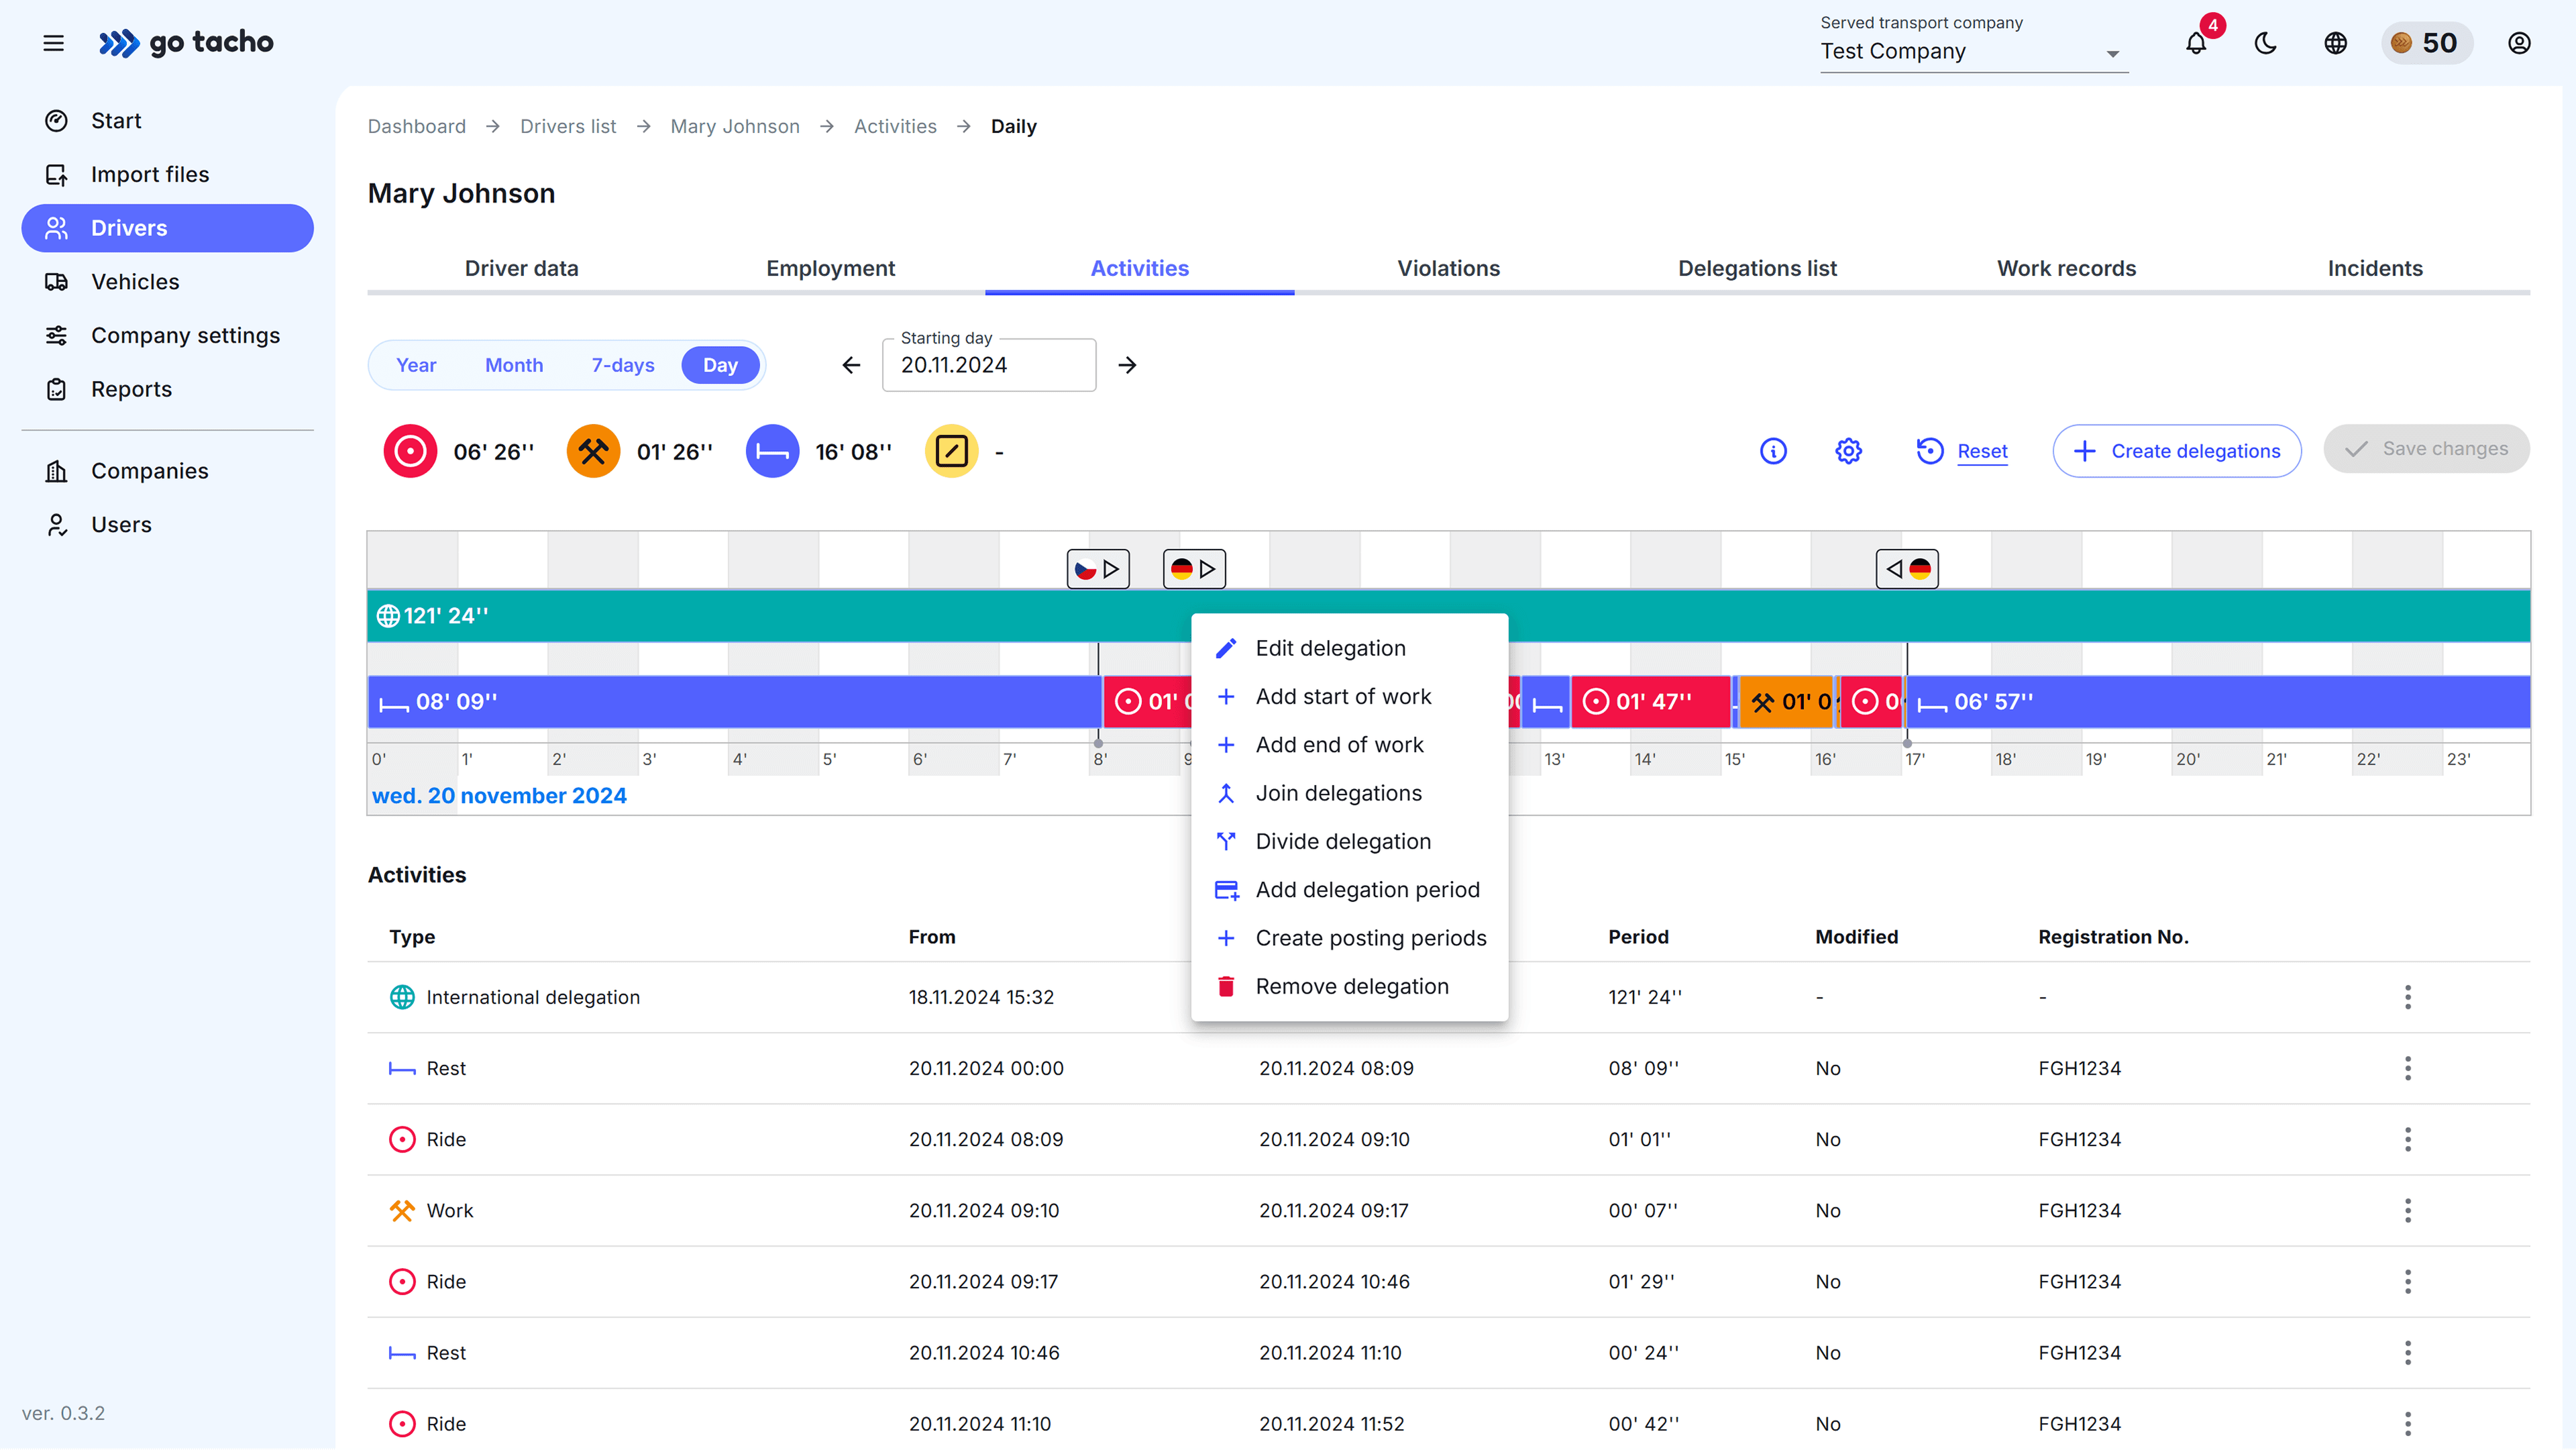2576x1450 pixels.
Task: Choose Create posting periods entry
Action: point(1350,939)
